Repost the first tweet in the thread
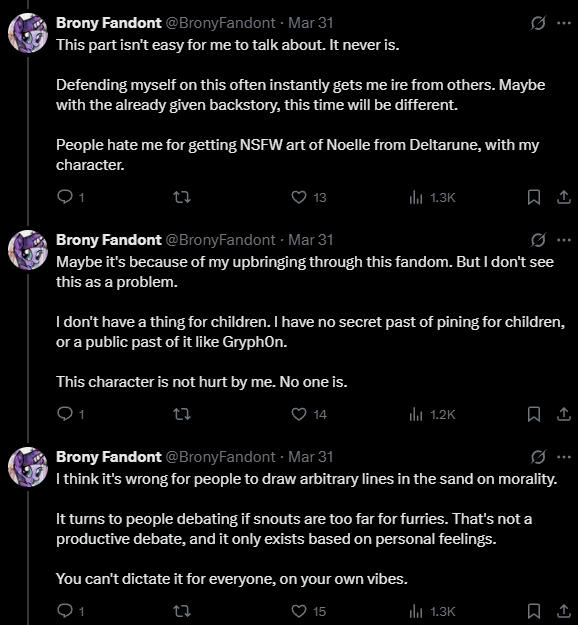578x625 pixels. coord(182,197)
